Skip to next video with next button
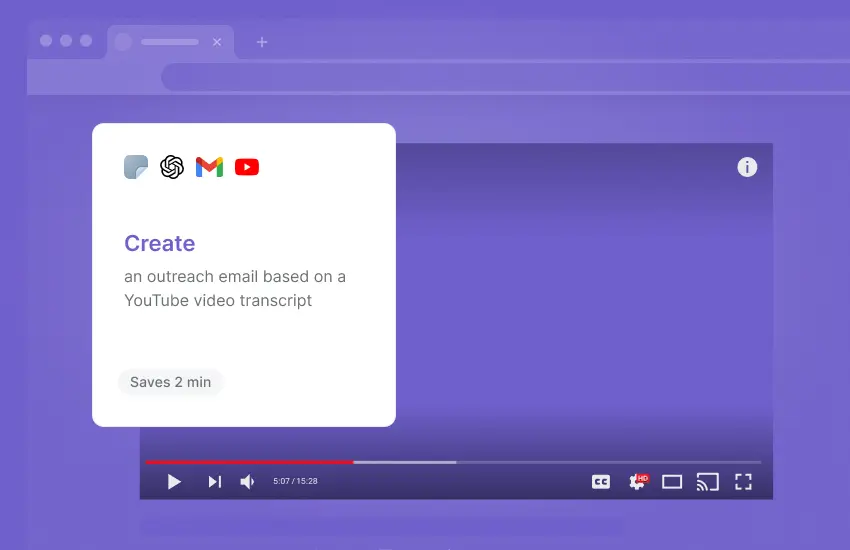The height and width of the screenshot is (550, 850). 215,482
